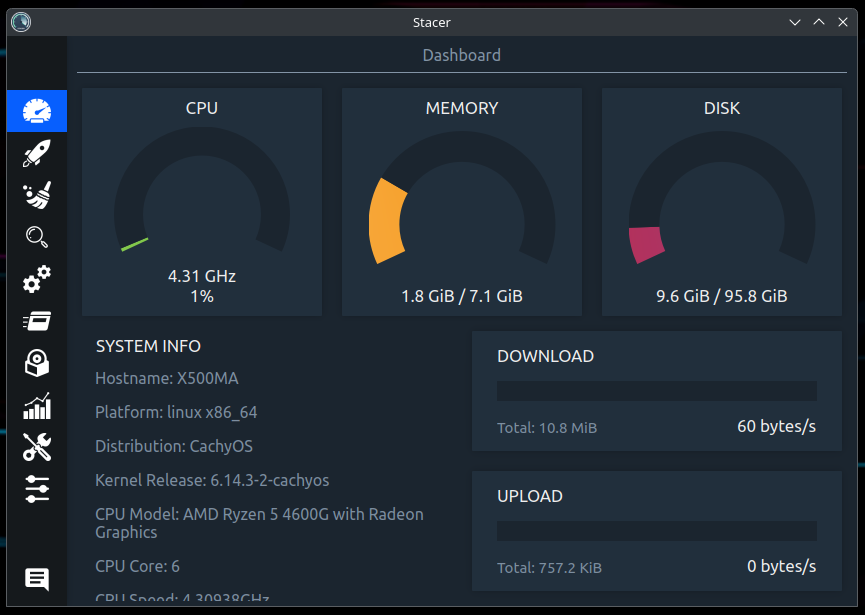Open Helpers wrench and screwdriver icon
Screen dimensions: 865x615
point(37,447)
